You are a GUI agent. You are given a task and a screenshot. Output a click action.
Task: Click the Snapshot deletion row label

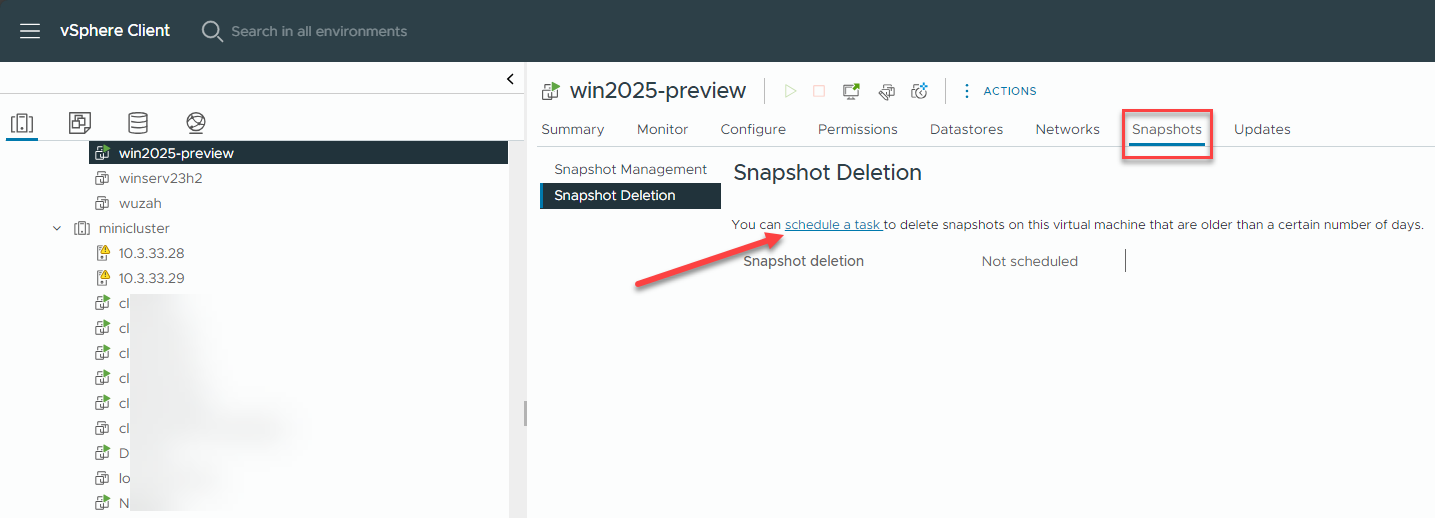pos(804,261)
